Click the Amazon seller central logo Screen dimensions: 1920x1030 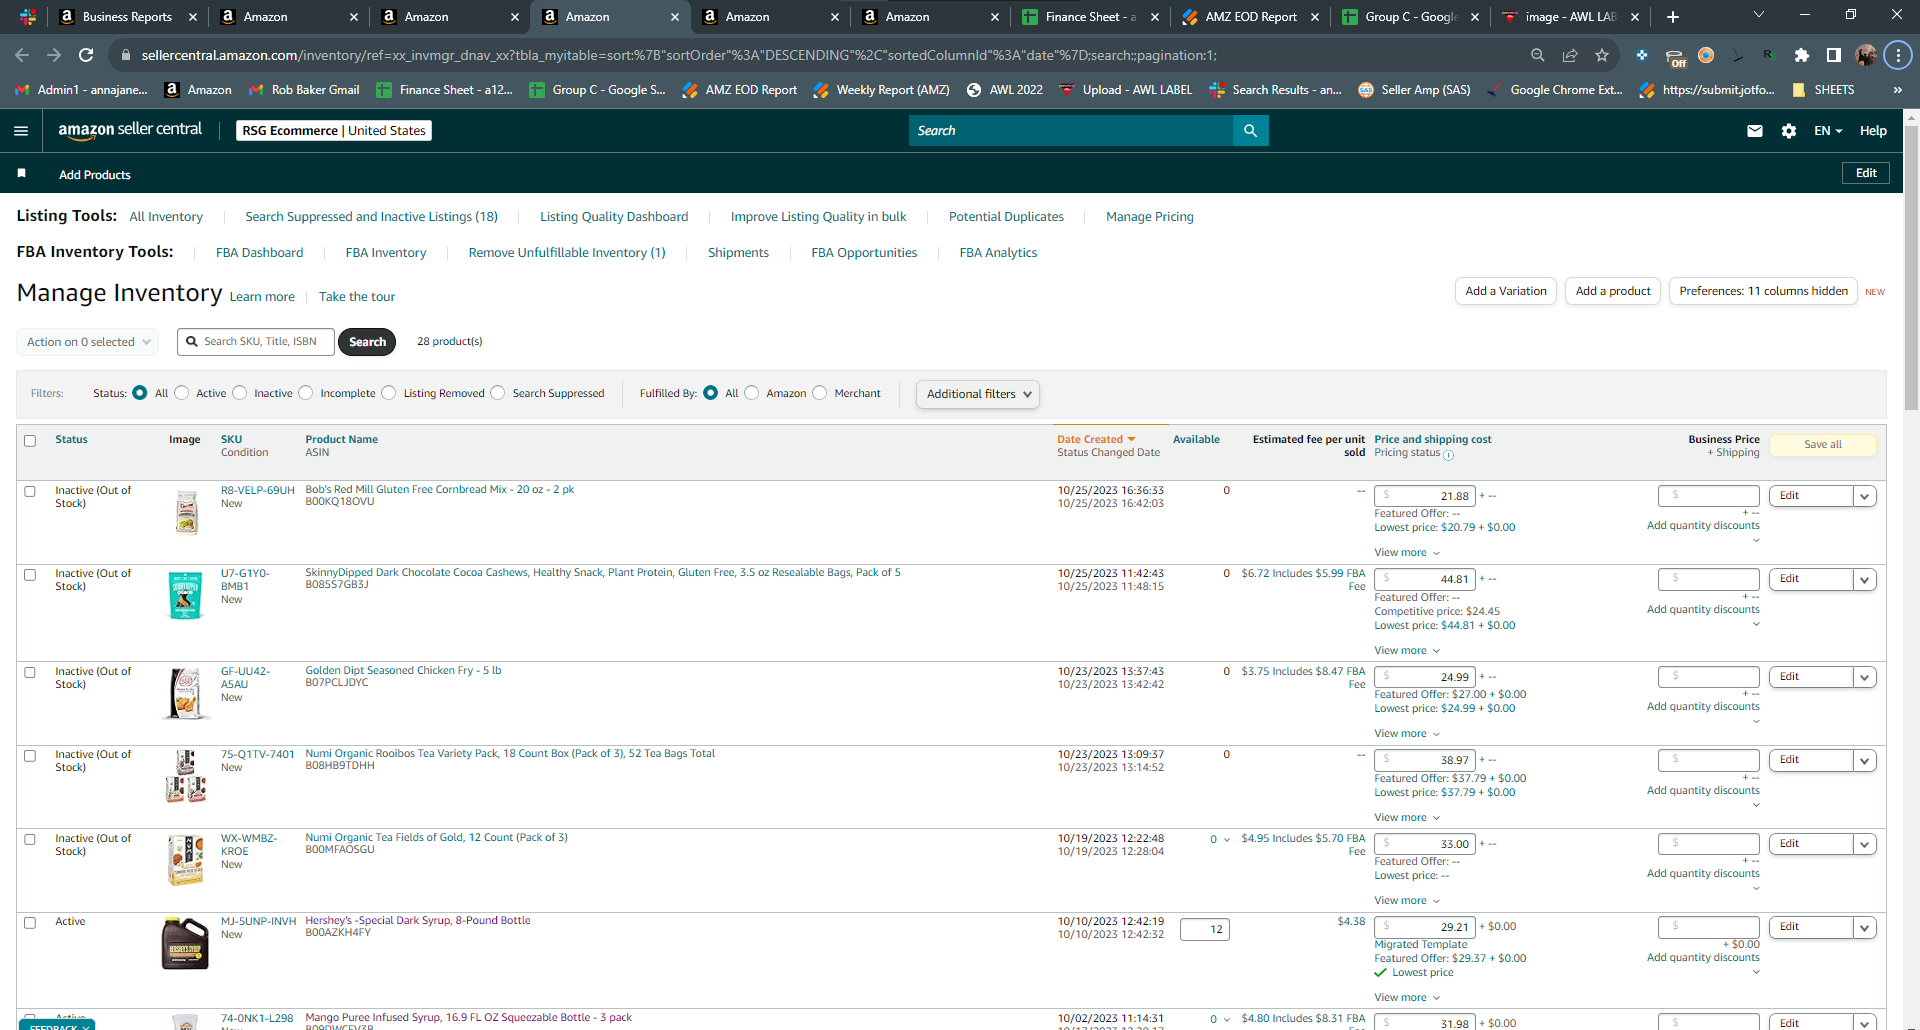click(x=130, y=130)
